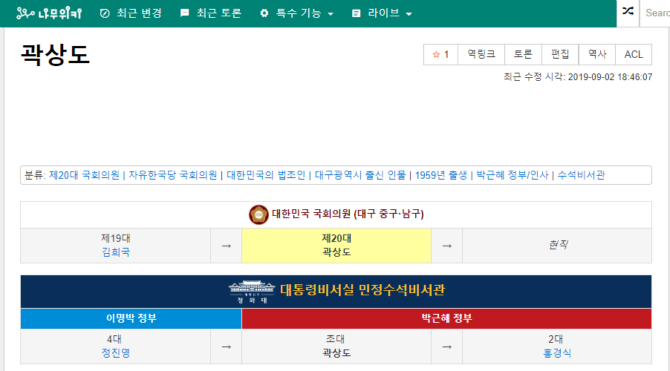The image size is (670, 371).
Task: Click the 초대 곽상도 cell
Action: click(336, 346)
